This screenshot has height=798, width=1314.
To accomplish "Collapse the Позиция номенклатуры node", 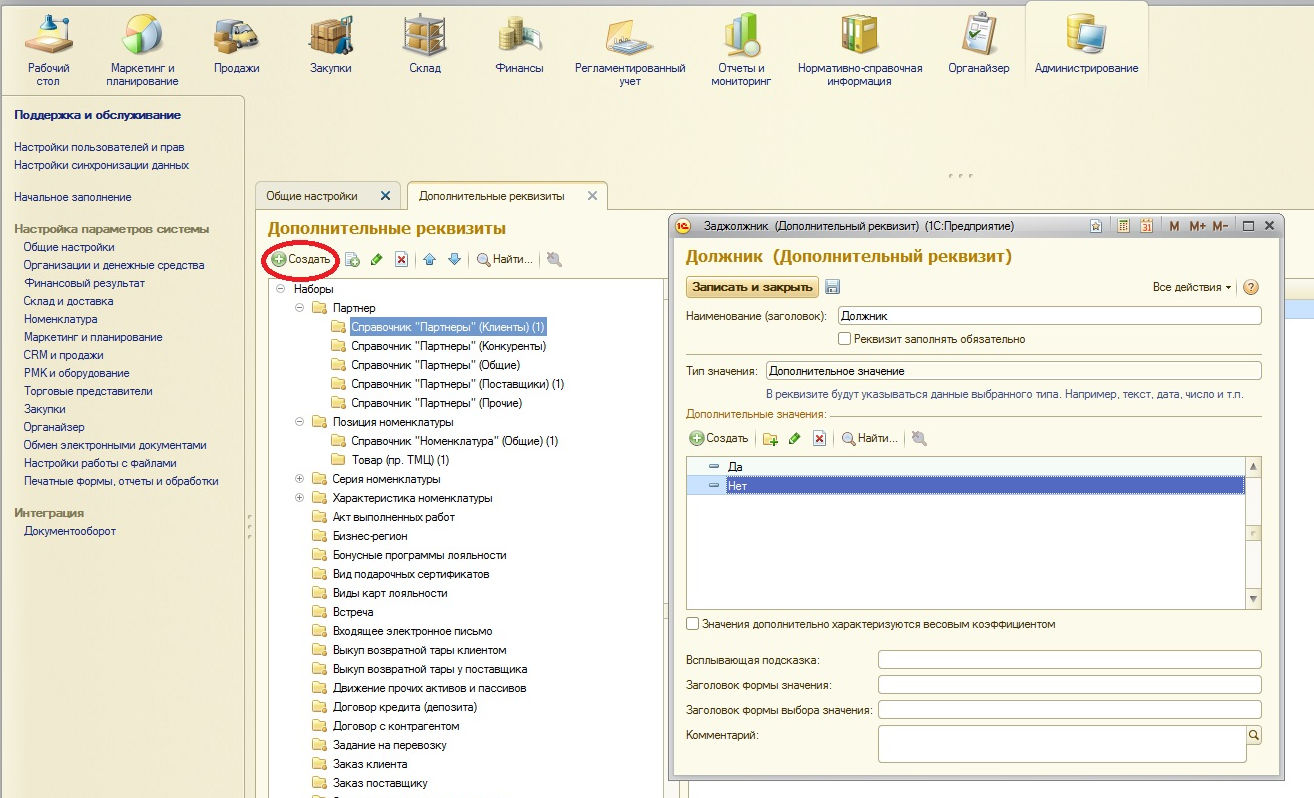I will pyautogui.click(x=299, y=422).
